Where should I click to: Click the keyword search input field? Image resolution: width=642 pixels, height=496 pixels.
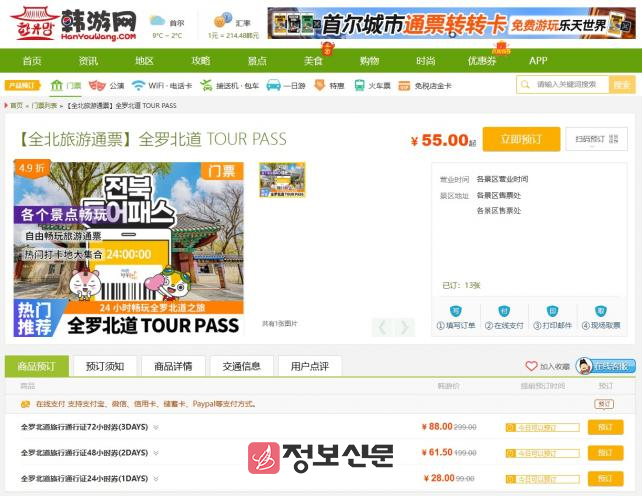572,85
